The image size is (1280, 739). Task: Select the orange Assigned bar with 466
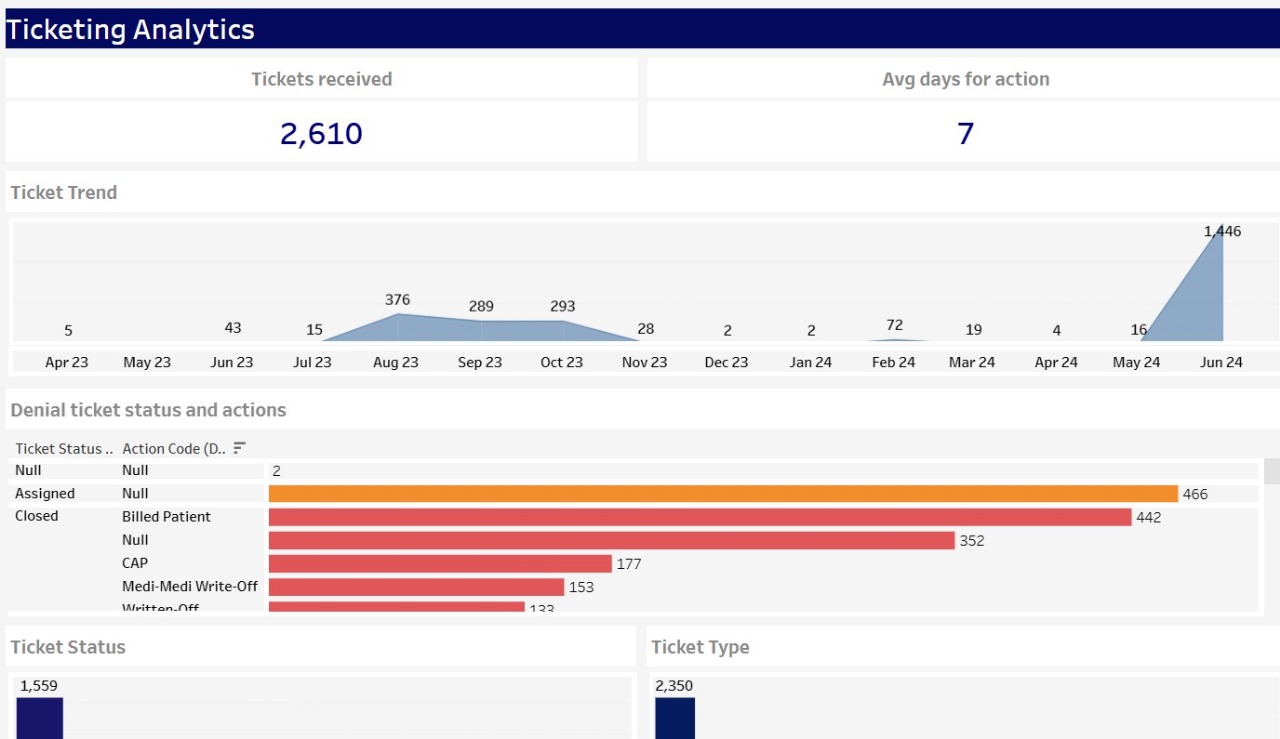tap(723, 493)
